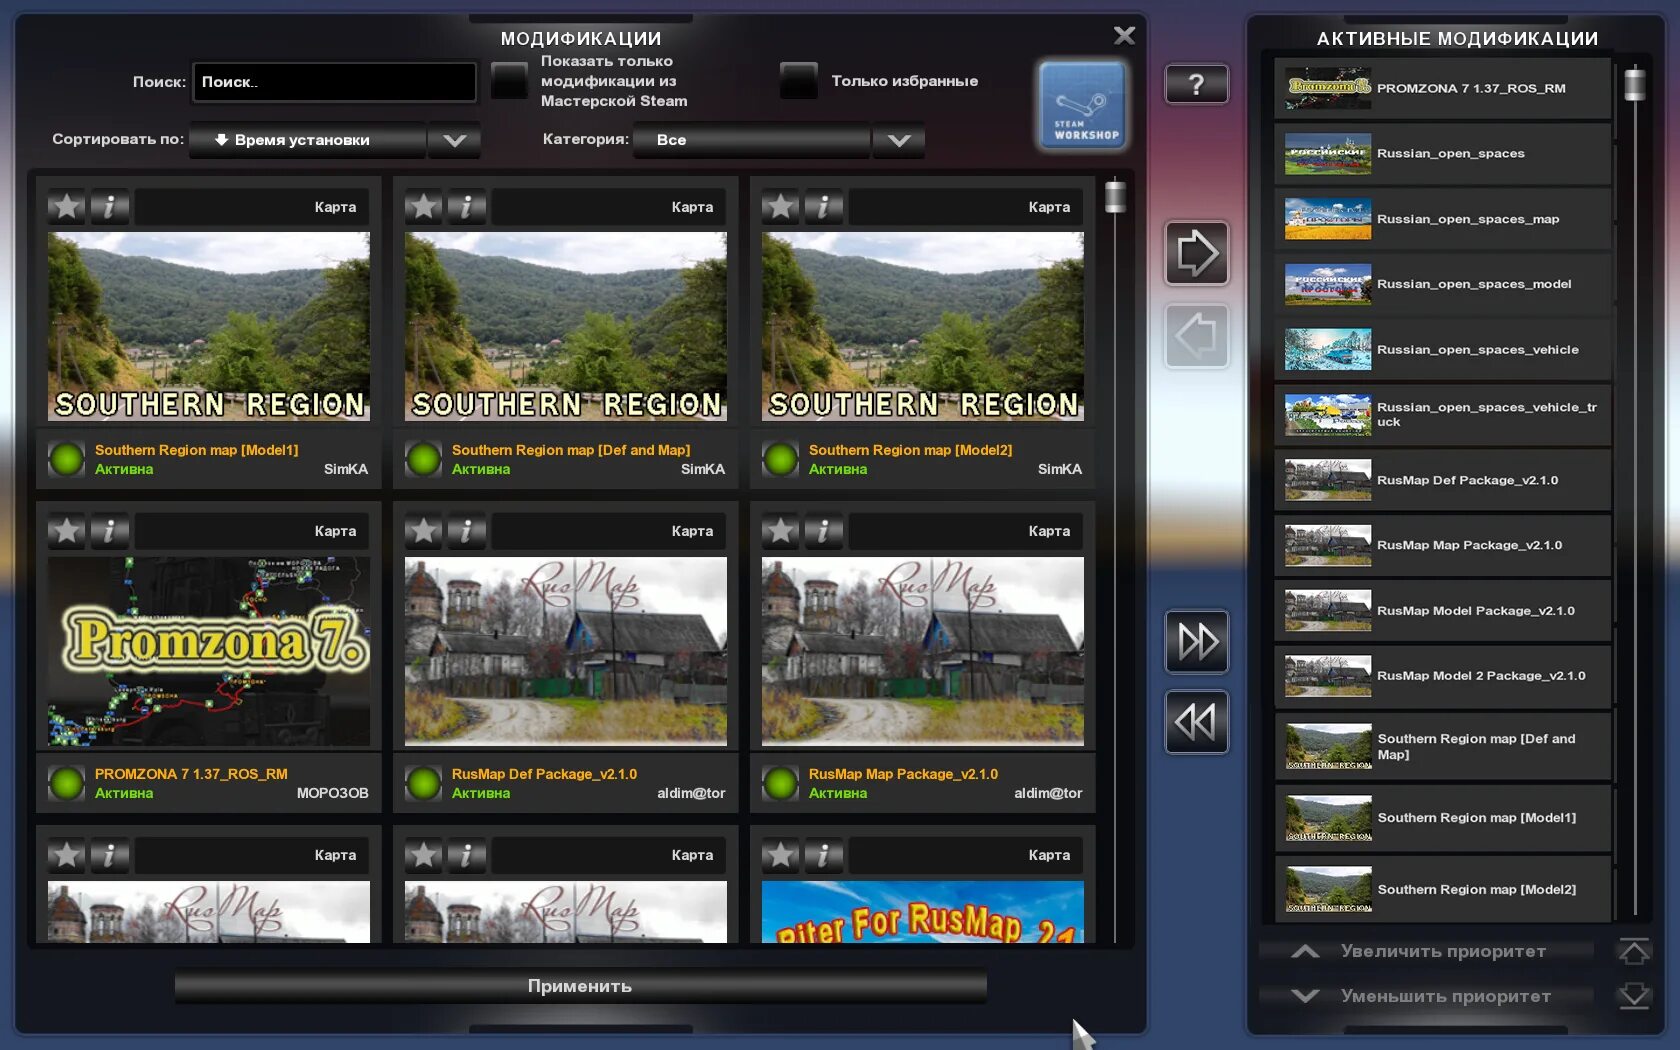Select Russian_open_spaces in active mods list
Screen dimensions: 1680x1050
[x=1443, y=154]
